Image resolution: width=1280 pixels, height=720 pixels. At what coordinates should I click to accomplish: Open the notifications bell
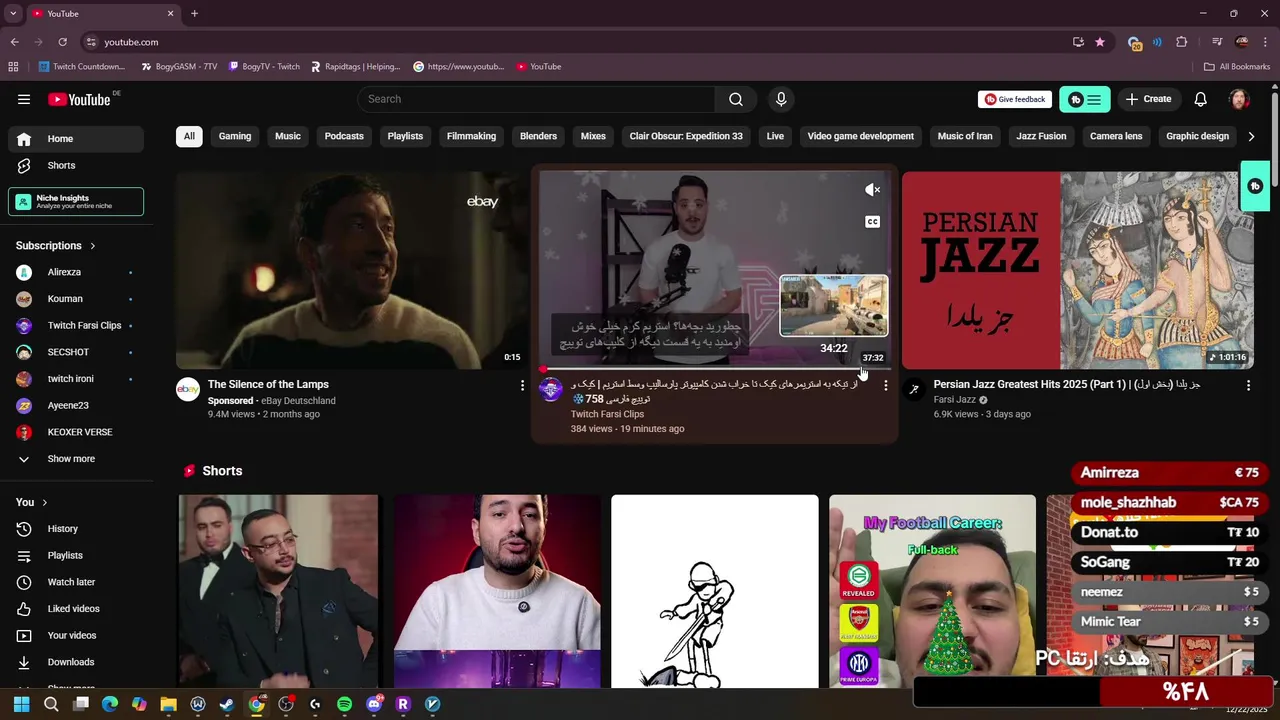pyautogui.click(x=1201, y=99)
